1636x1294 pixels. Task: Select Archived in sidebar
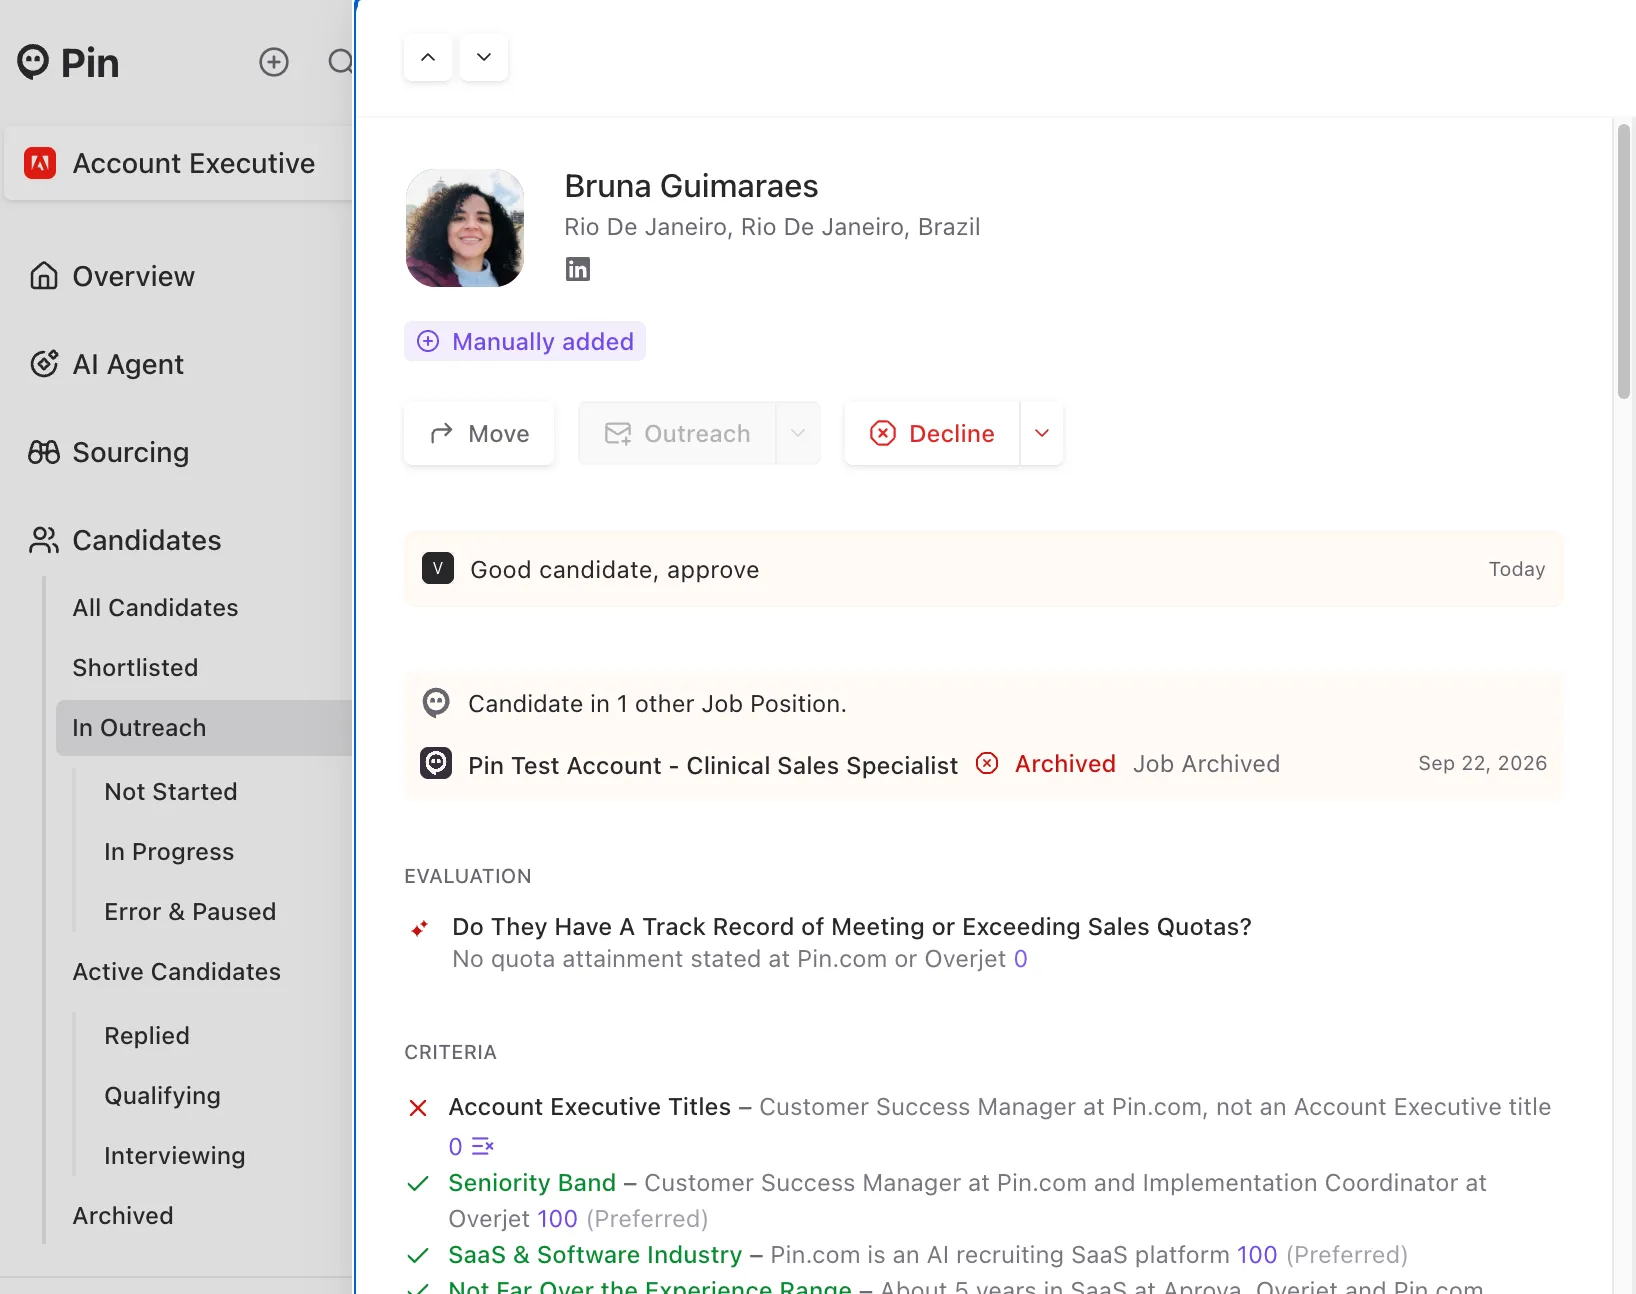(x=123, y=1216)
